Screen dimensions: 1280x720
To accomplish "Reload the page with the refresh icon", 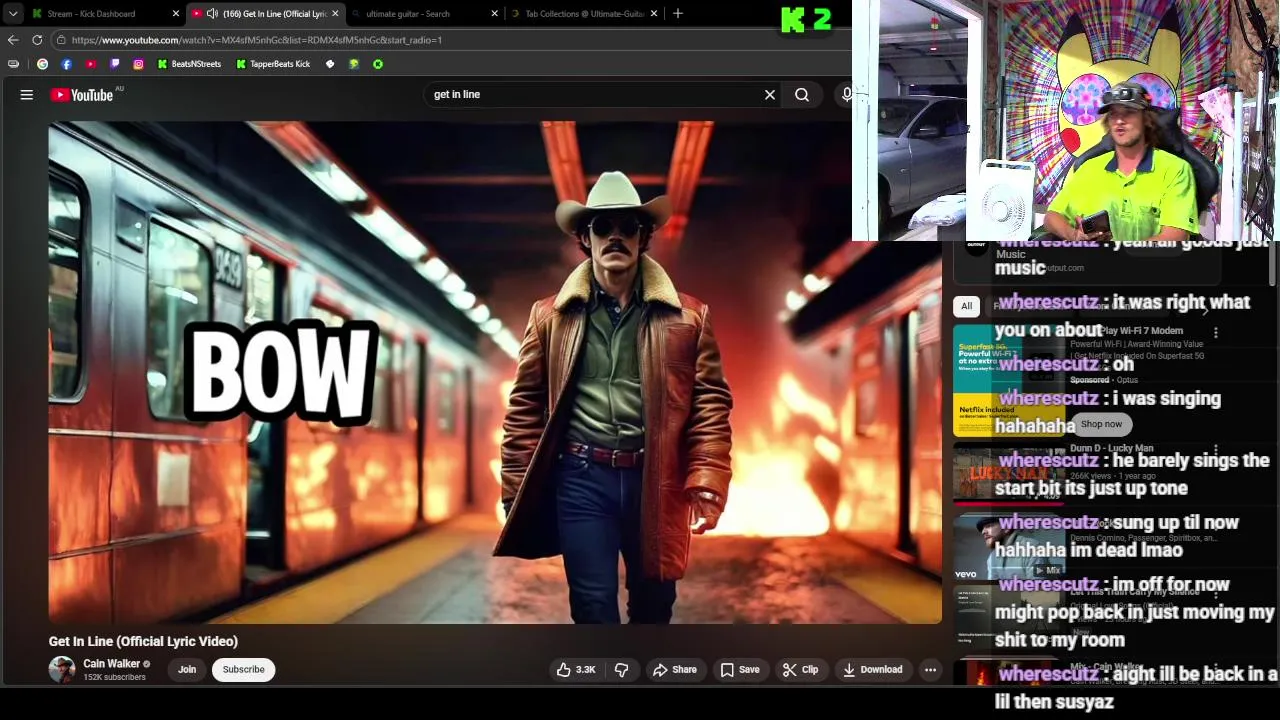I will pyautogui.click(x=37, y=40).
